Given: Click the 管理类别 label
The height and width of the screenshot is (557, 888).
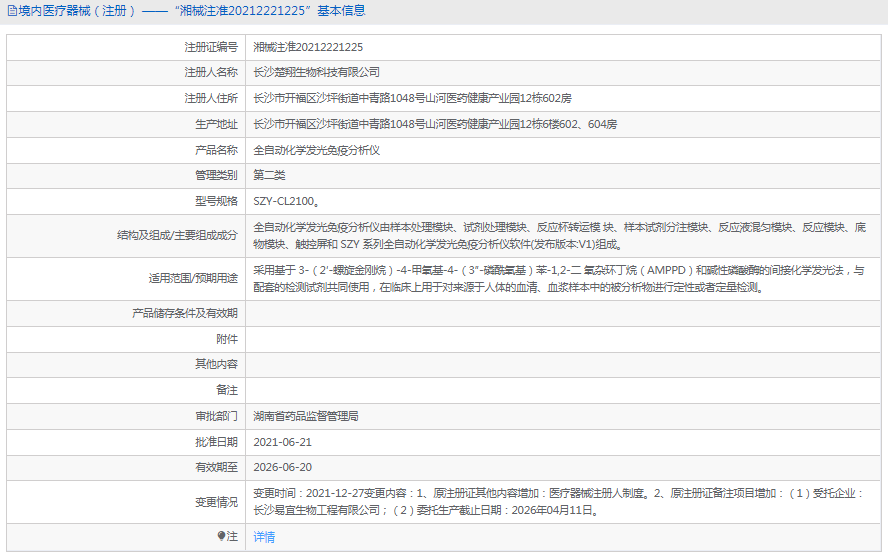Looking at the screenshot, I should pos(216,175).
